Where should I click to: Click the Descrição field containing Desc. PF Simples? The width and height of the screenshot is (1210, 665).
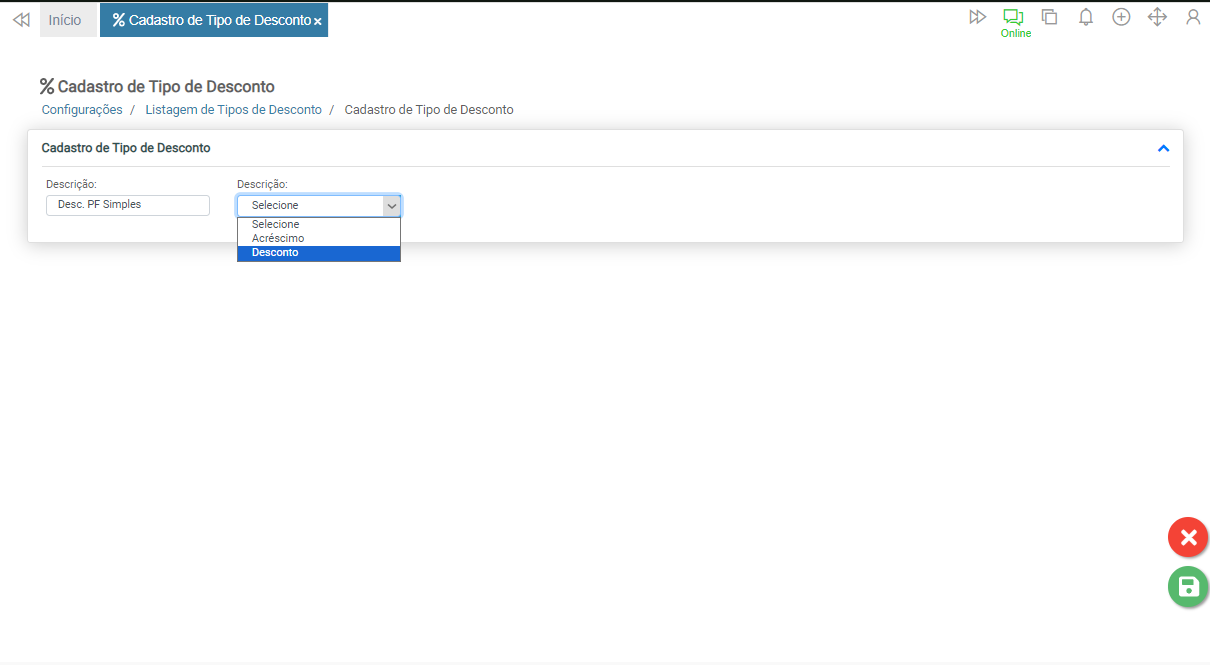pos(128,205)
